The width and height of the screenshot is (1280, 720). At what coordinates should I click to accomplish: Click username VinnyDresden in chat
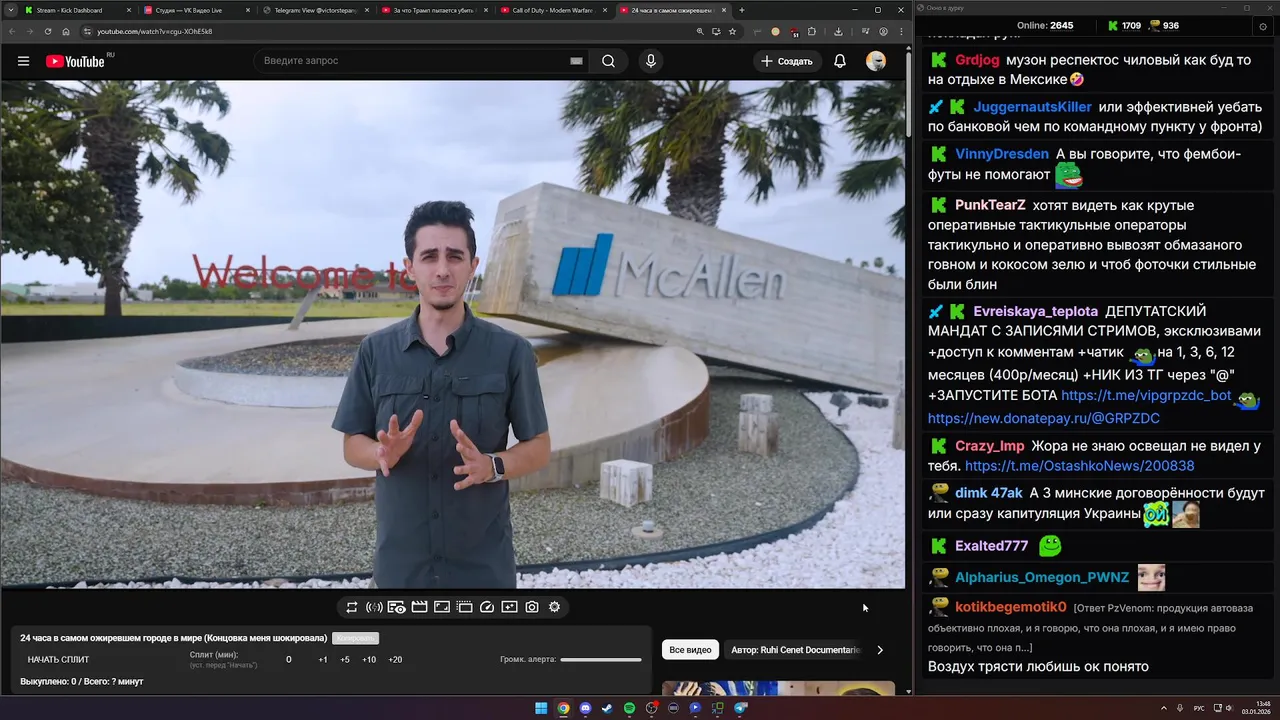[x=1002, y=154]
